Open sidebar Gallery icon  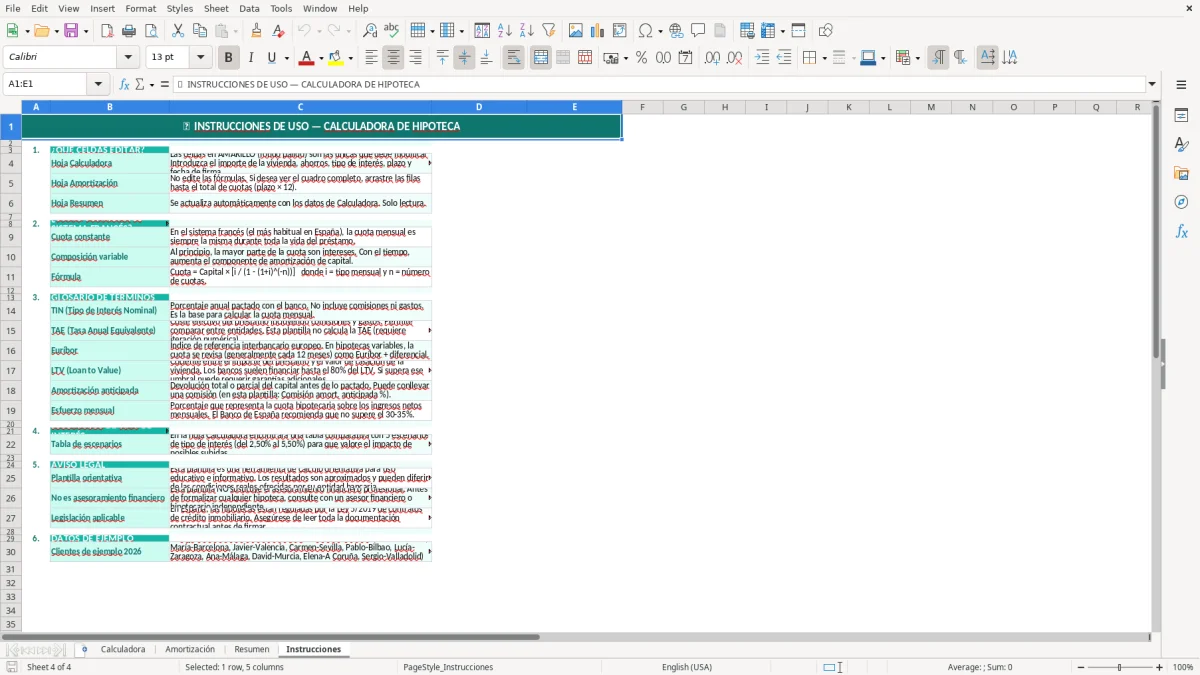click(x=1181, y=173)
